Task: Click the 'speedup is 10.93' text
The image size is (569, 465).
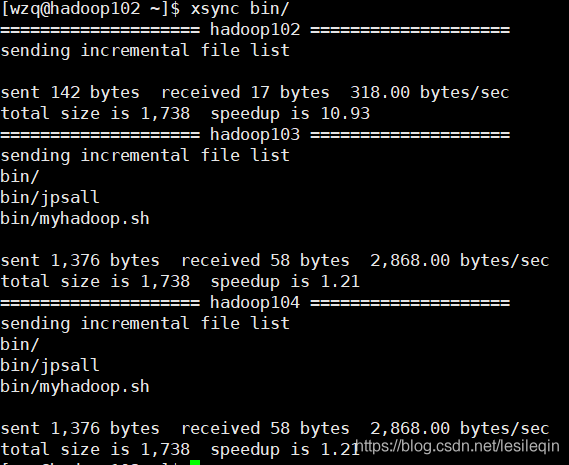Action: click(x=290, y=114)
